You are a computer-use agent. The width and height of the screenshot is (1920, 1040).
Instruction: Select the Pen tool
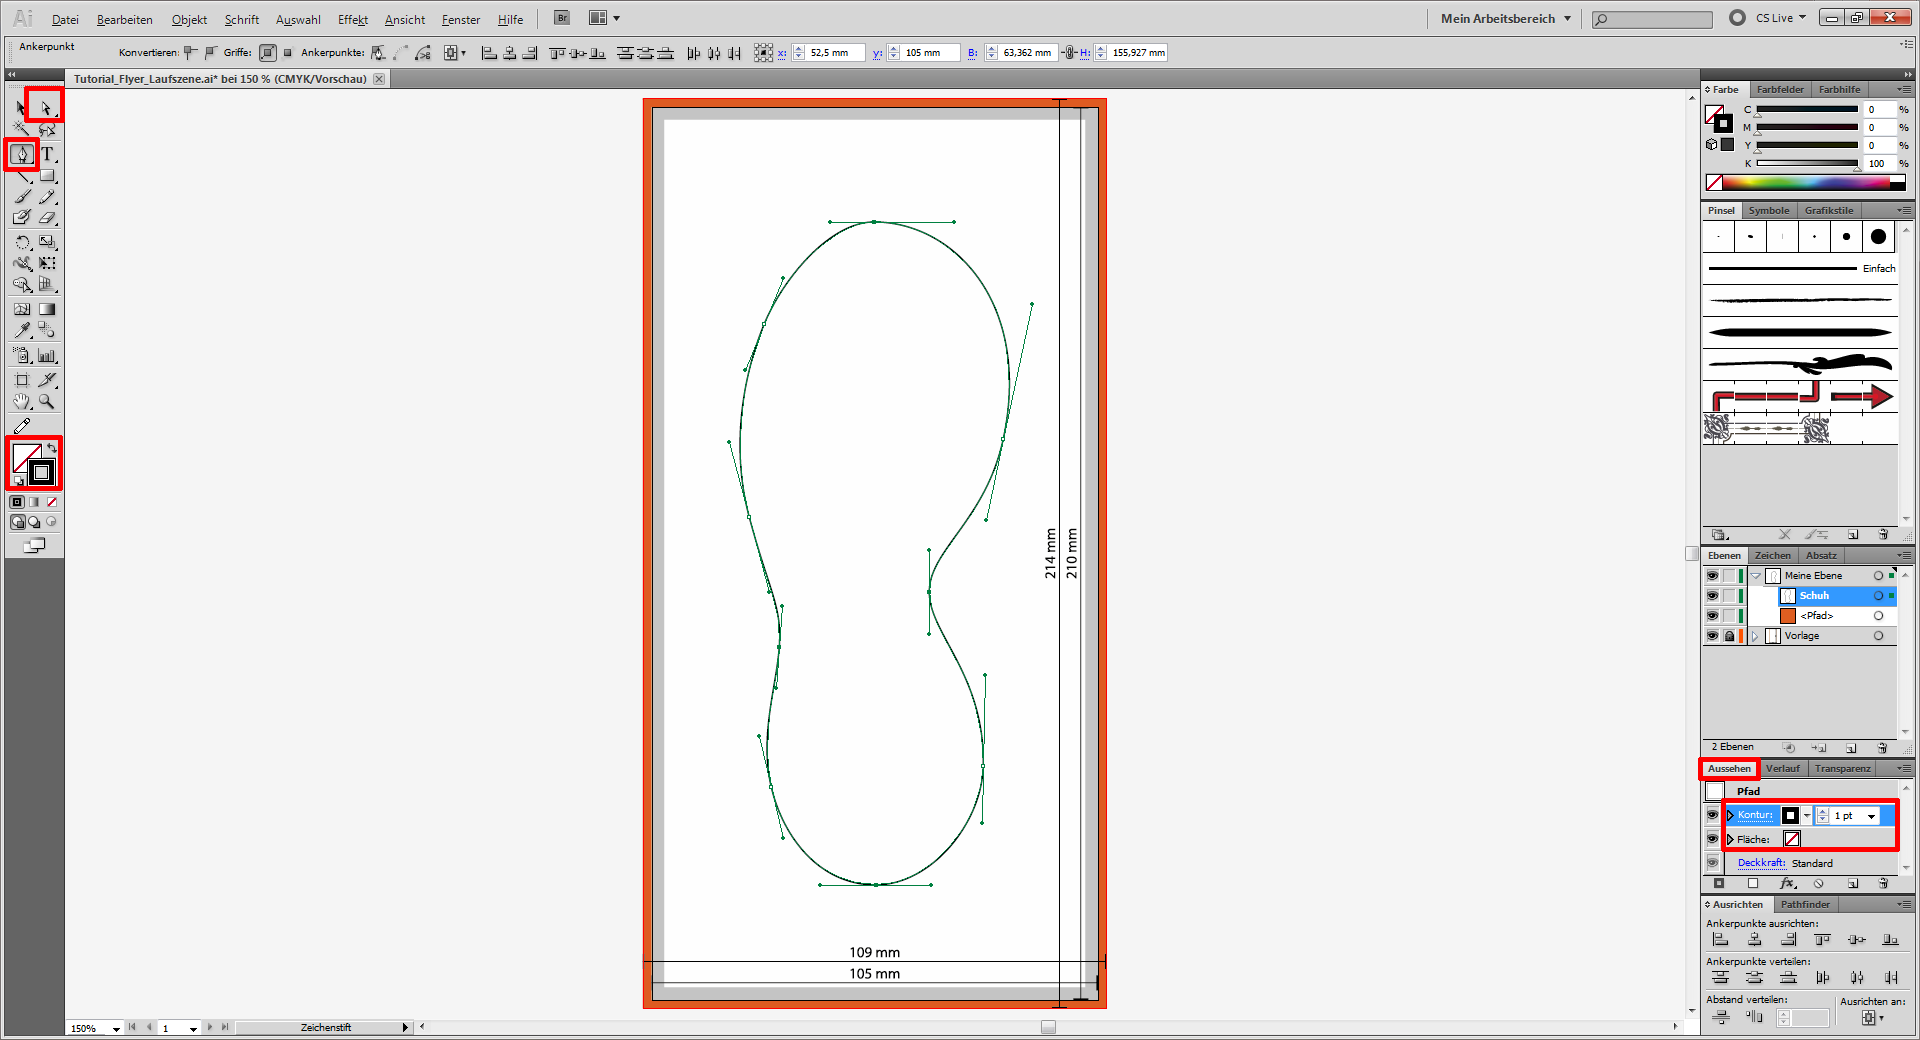(x=22, y=154)
